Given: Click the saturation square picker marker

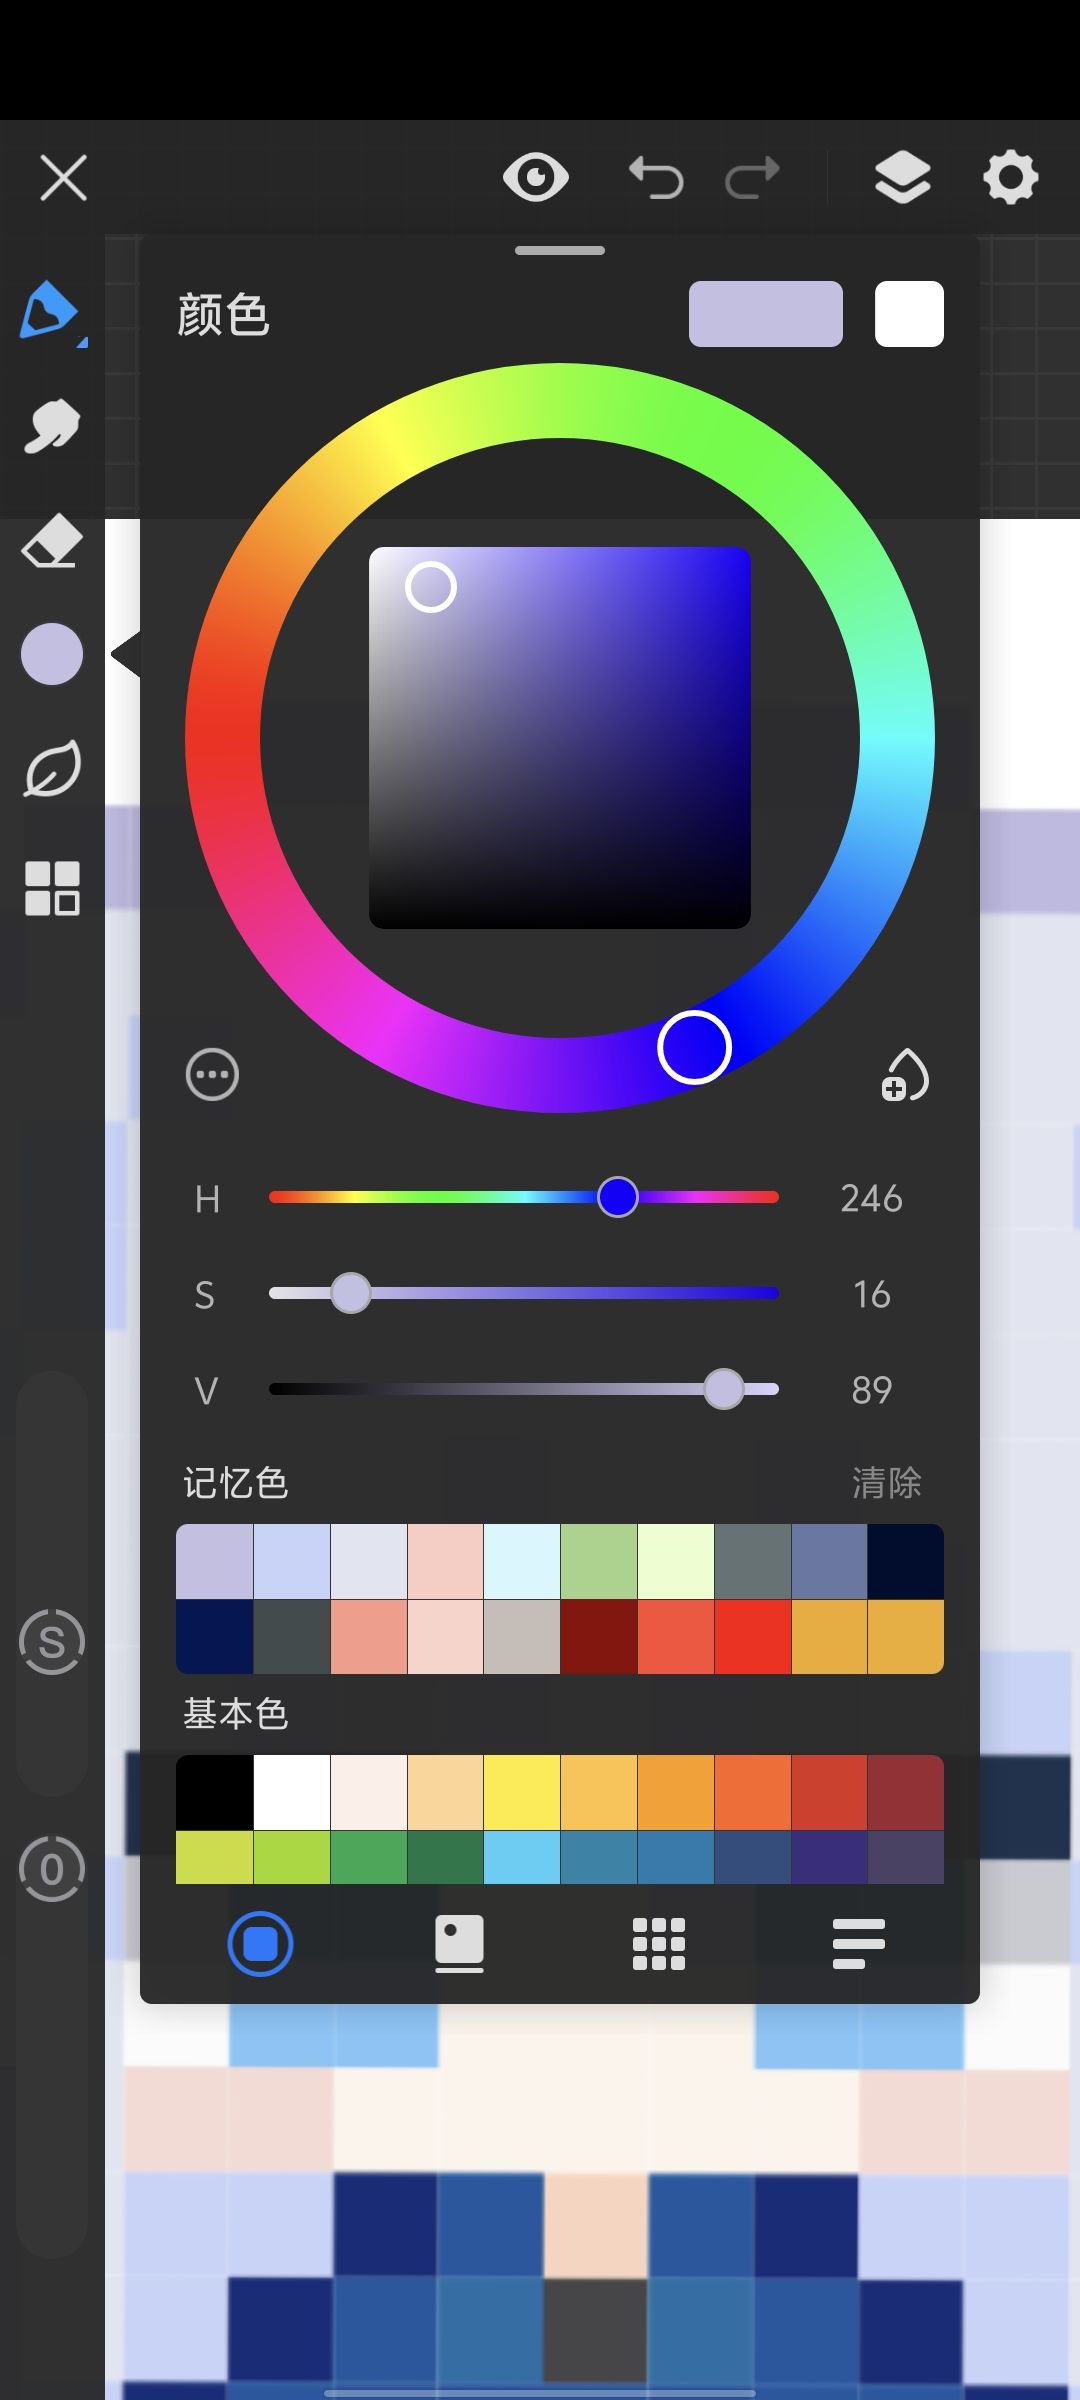Looking at the screenshot, I should [x=431, y=587].
